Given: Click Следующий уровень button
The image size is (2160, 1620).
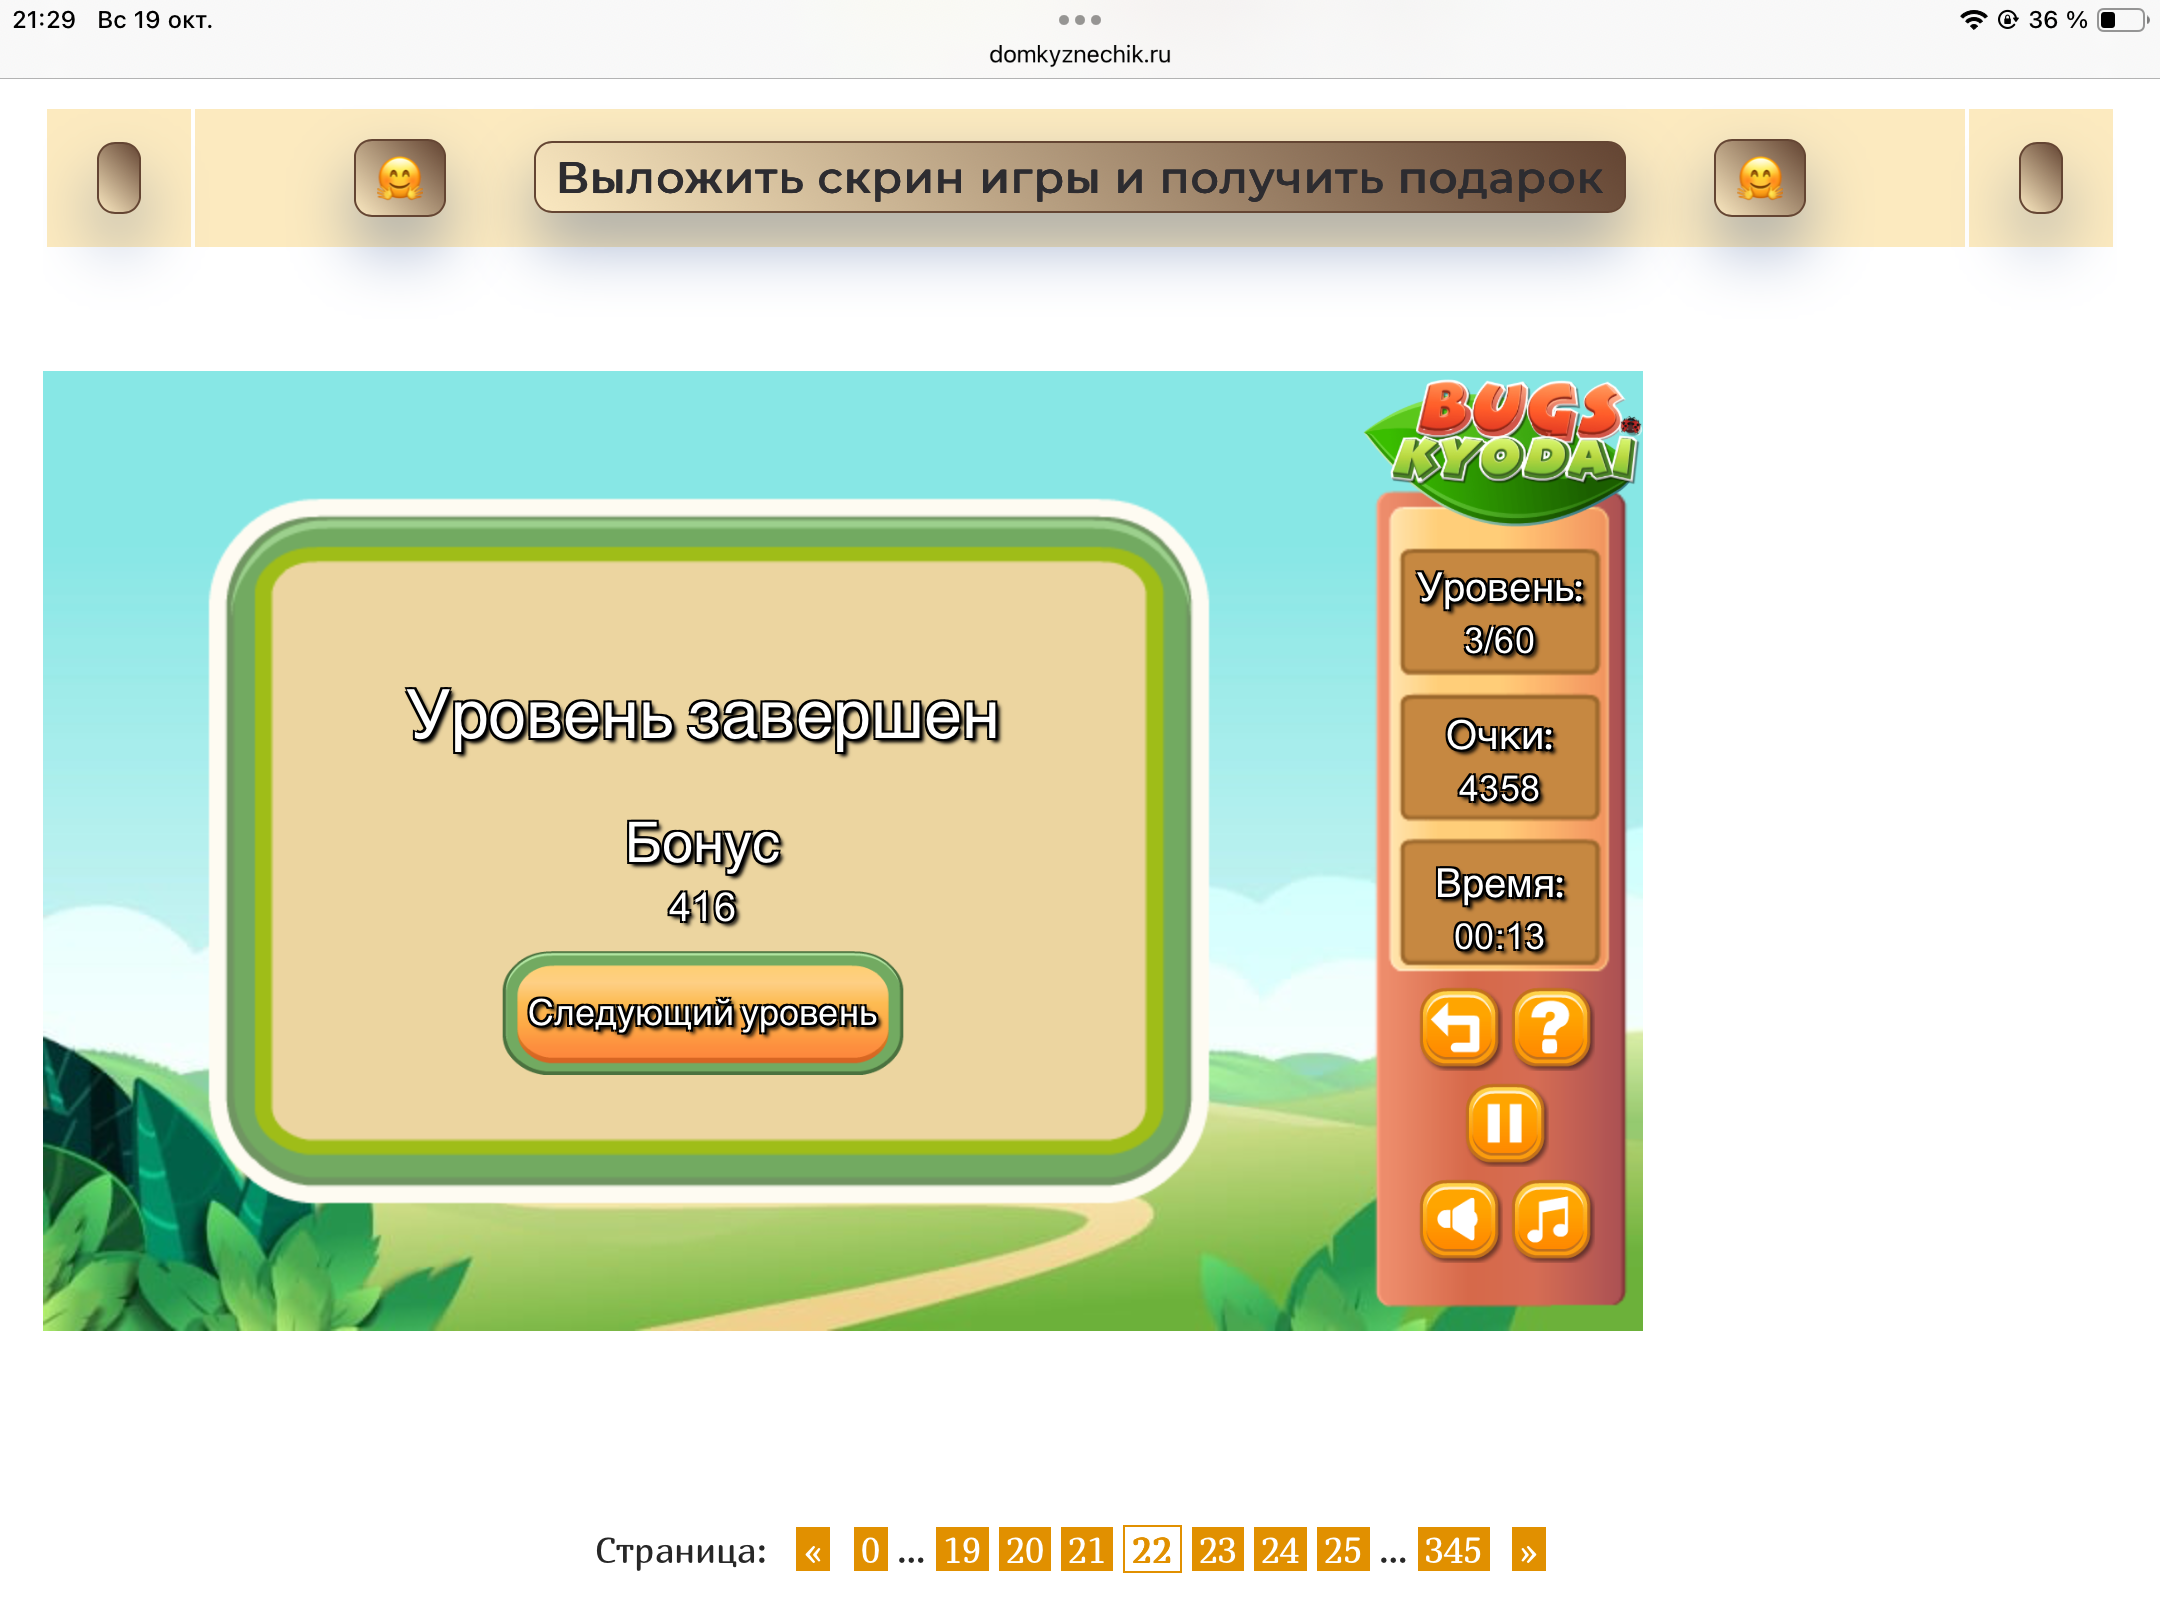Looking at the screenshot, I should tap(702, 1012).
